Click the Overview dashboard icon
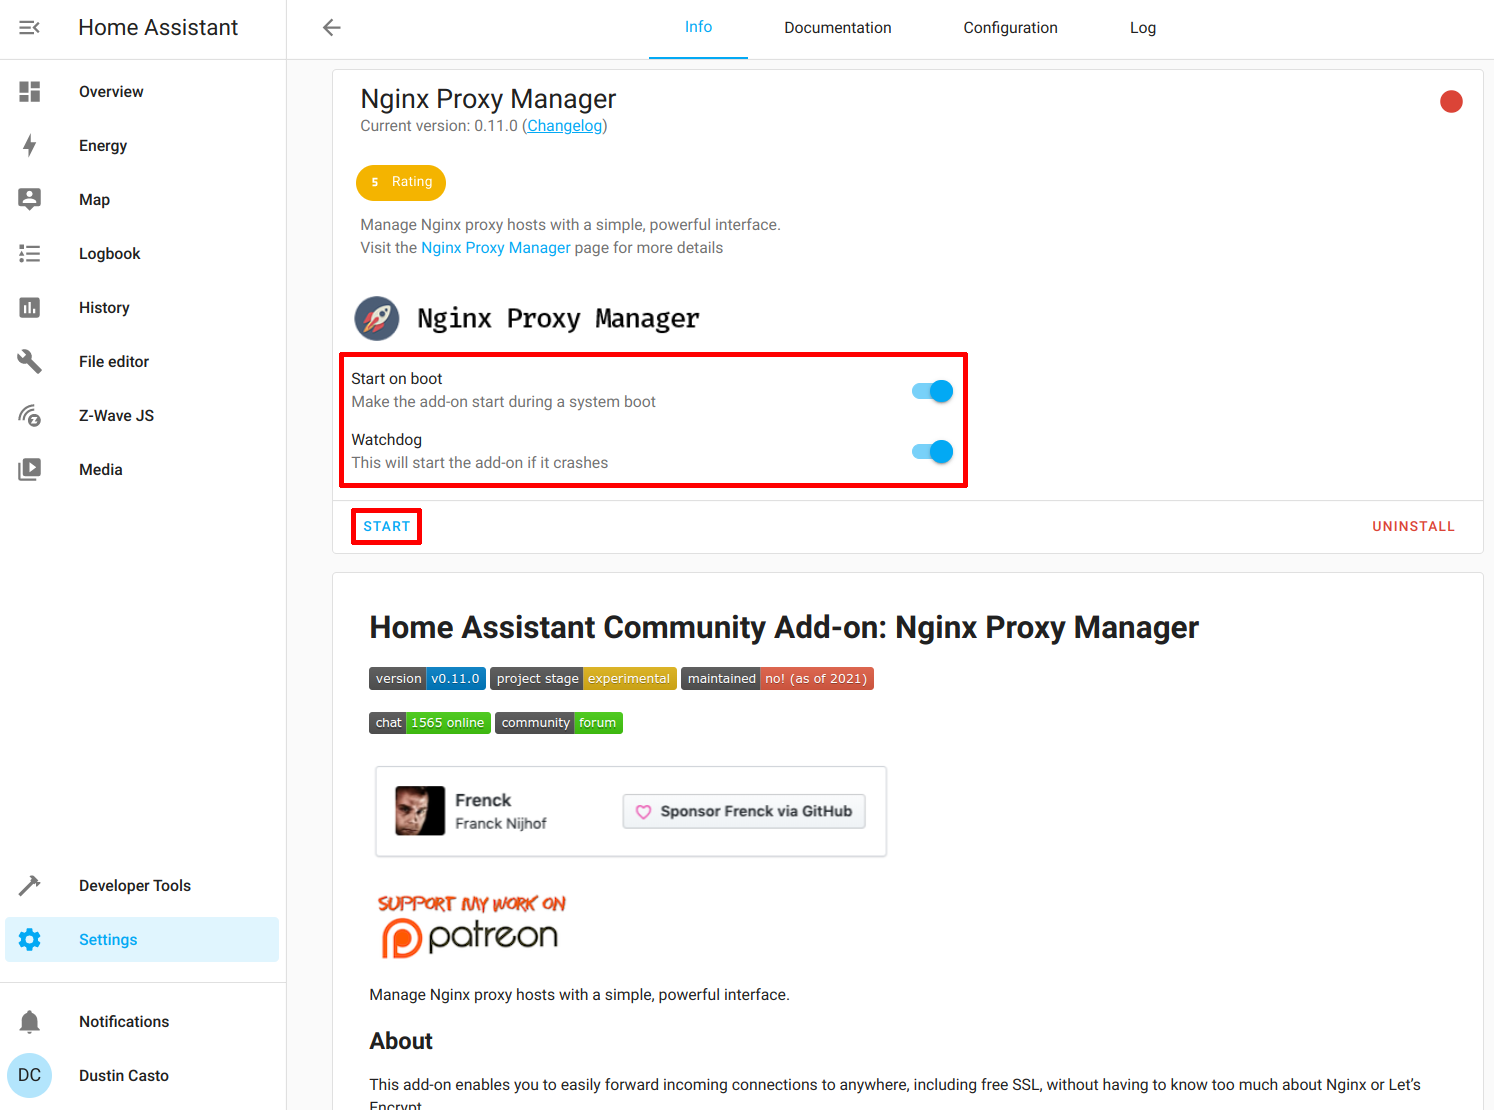1494x1110 pixels. pyautogui.click(x=30, y=92)
